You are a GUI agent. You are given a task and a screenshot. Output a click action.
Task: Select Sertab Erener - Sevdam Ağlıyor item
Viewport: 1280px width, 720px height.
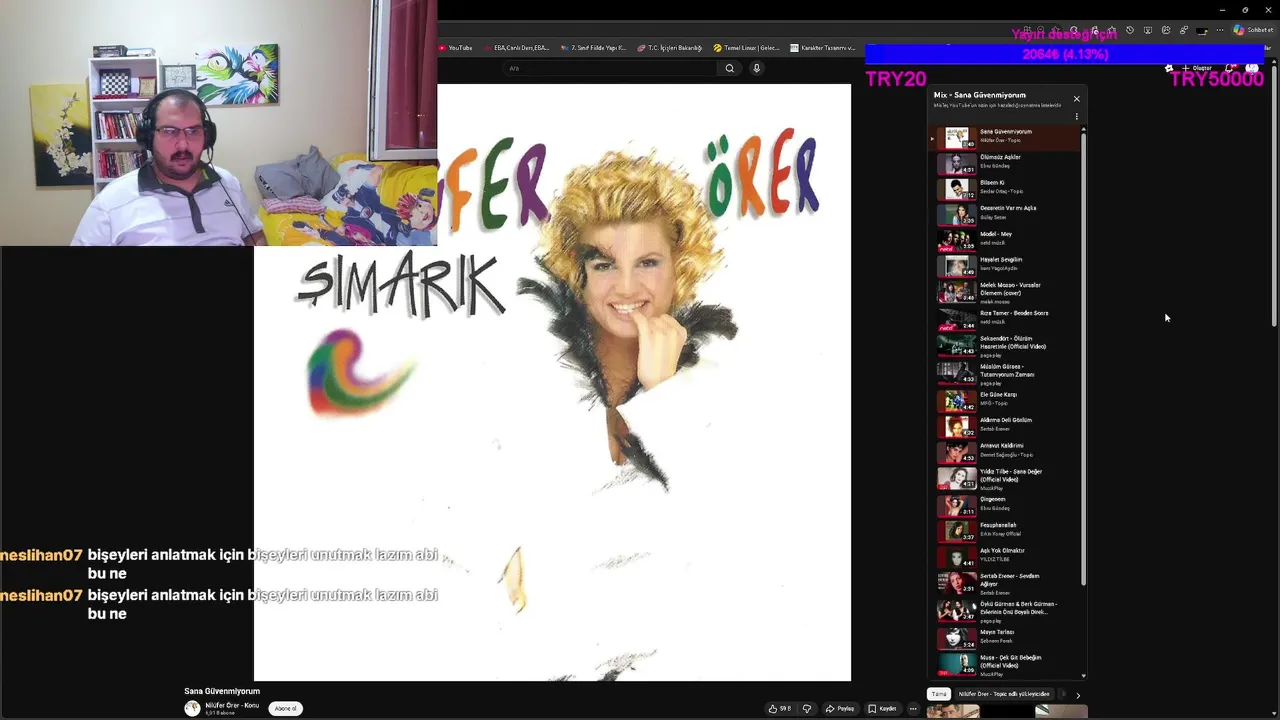1005,583
